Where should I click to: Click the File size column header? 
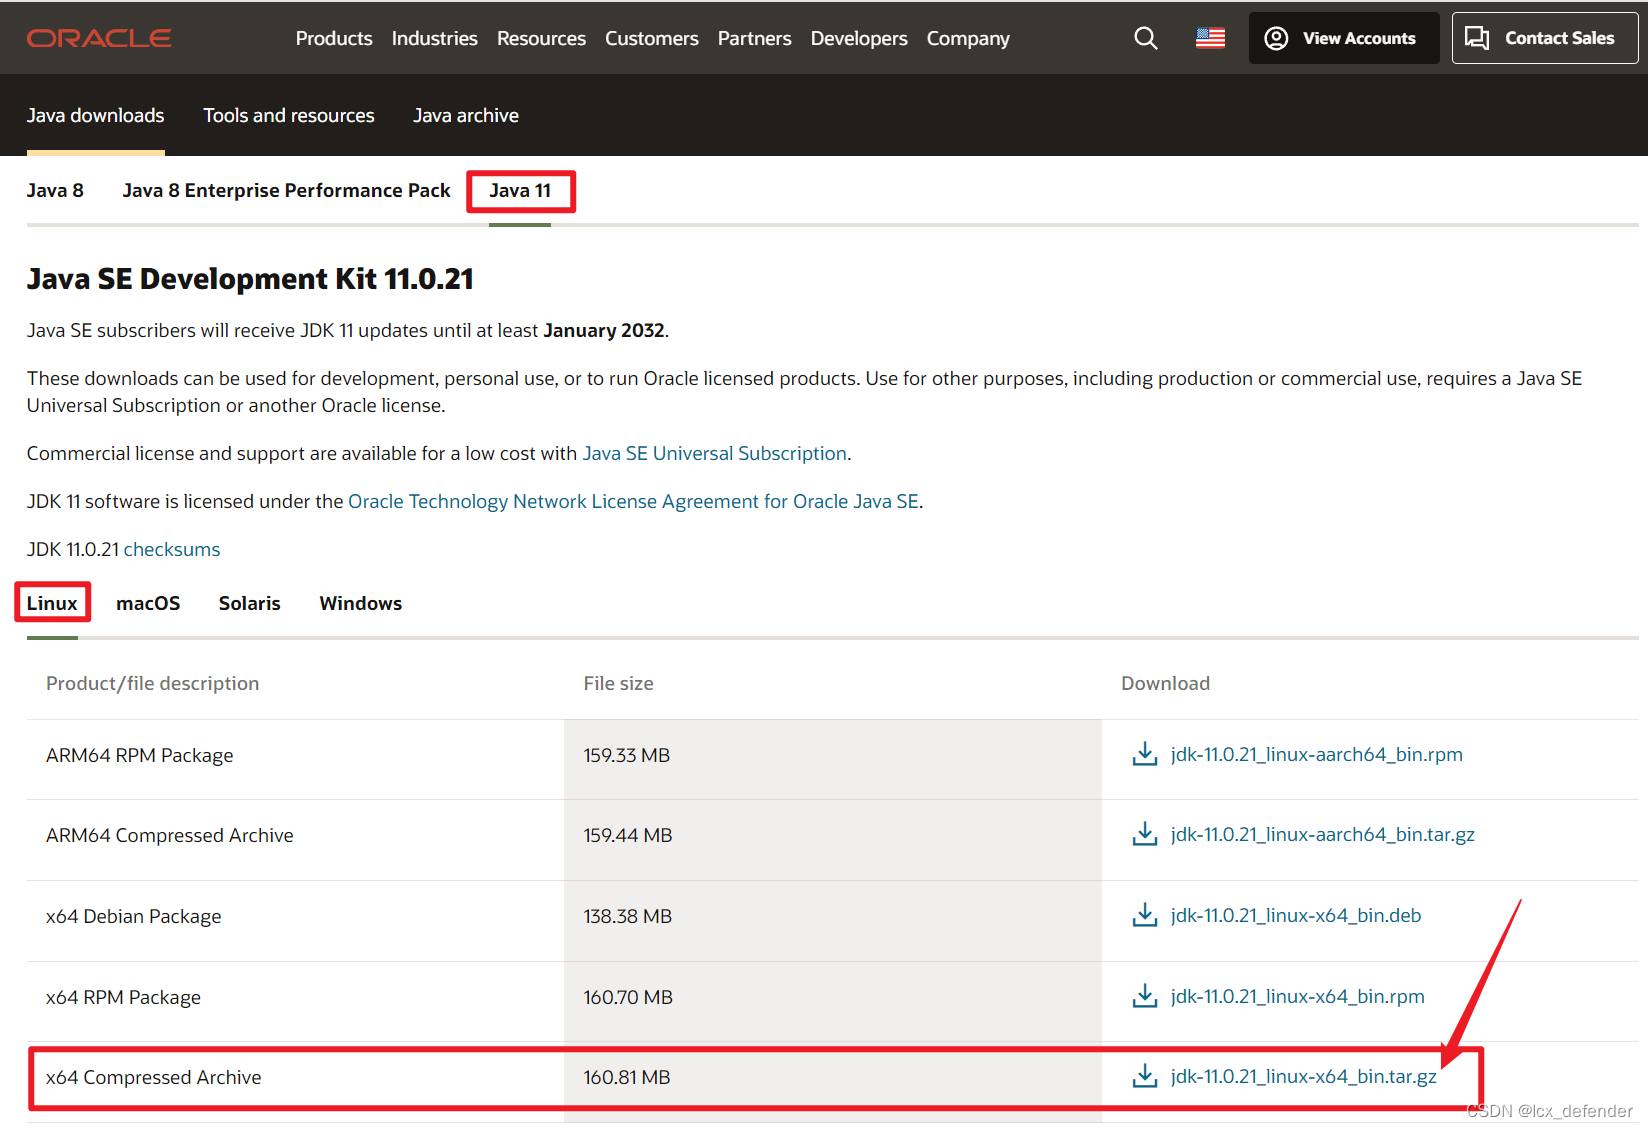click(619, 683)
